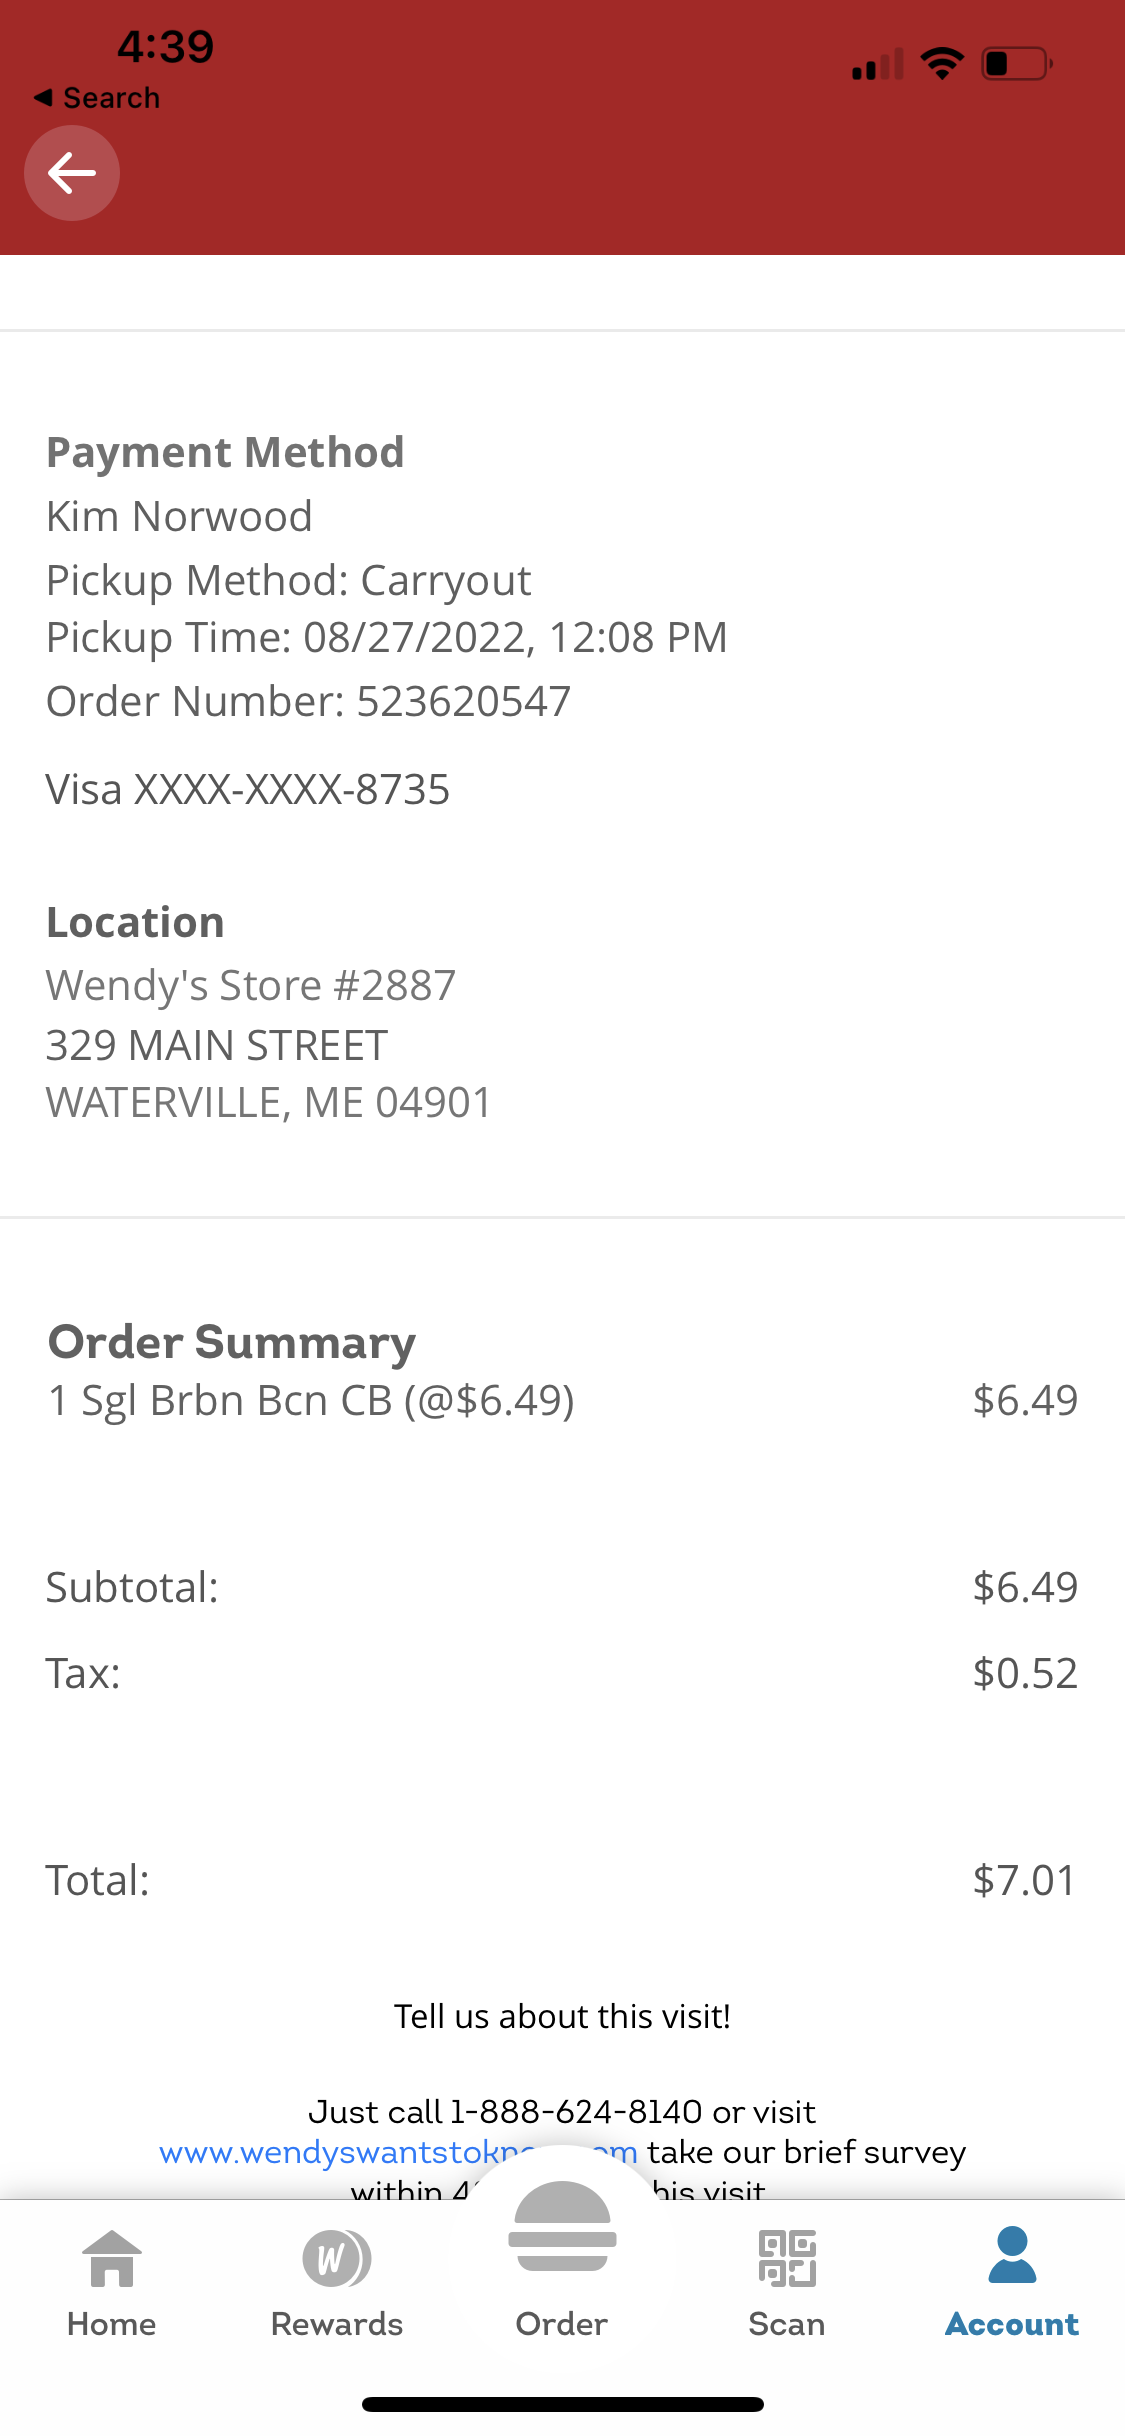The width and height of the screenshot is (1125, 2436).
Task: Tap the Account person icon
Action: click(x=1012, y=2255)
